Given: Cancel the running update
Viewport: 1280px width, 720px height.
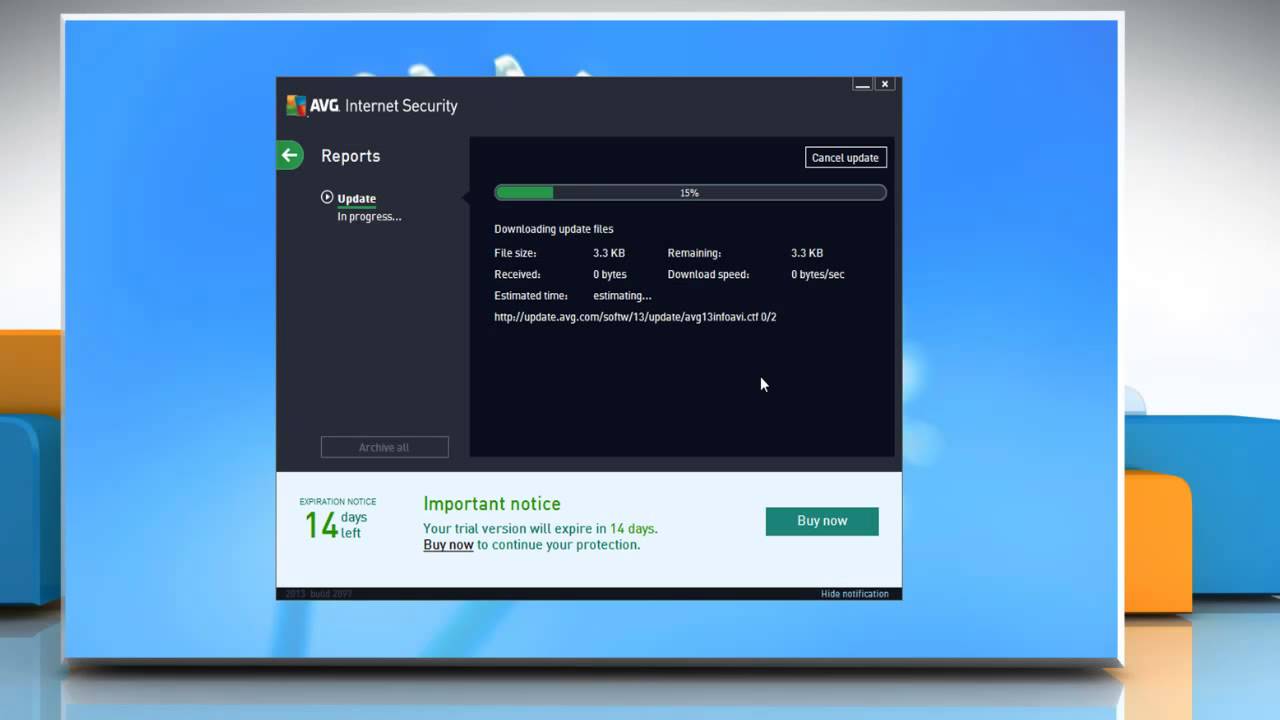Looking at the screenshot, I should click(x=845, y=158).
